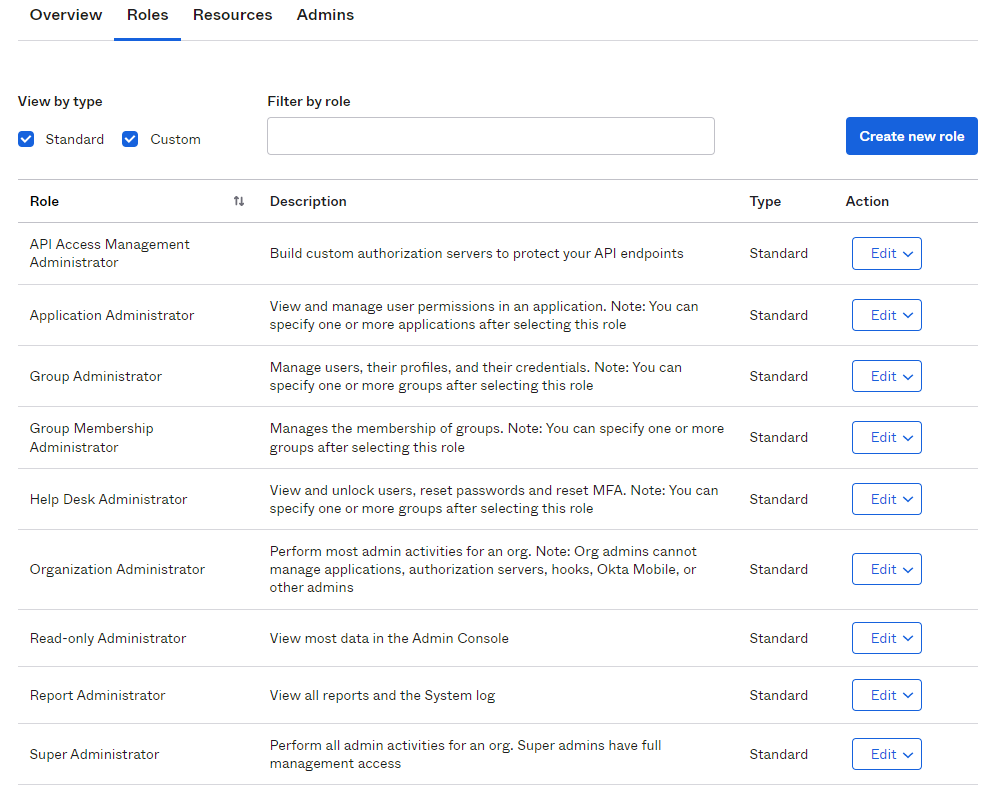Screen dimensions: 1000x797
Task: Click the Create new role button
Action: click(x=911, y=136)
